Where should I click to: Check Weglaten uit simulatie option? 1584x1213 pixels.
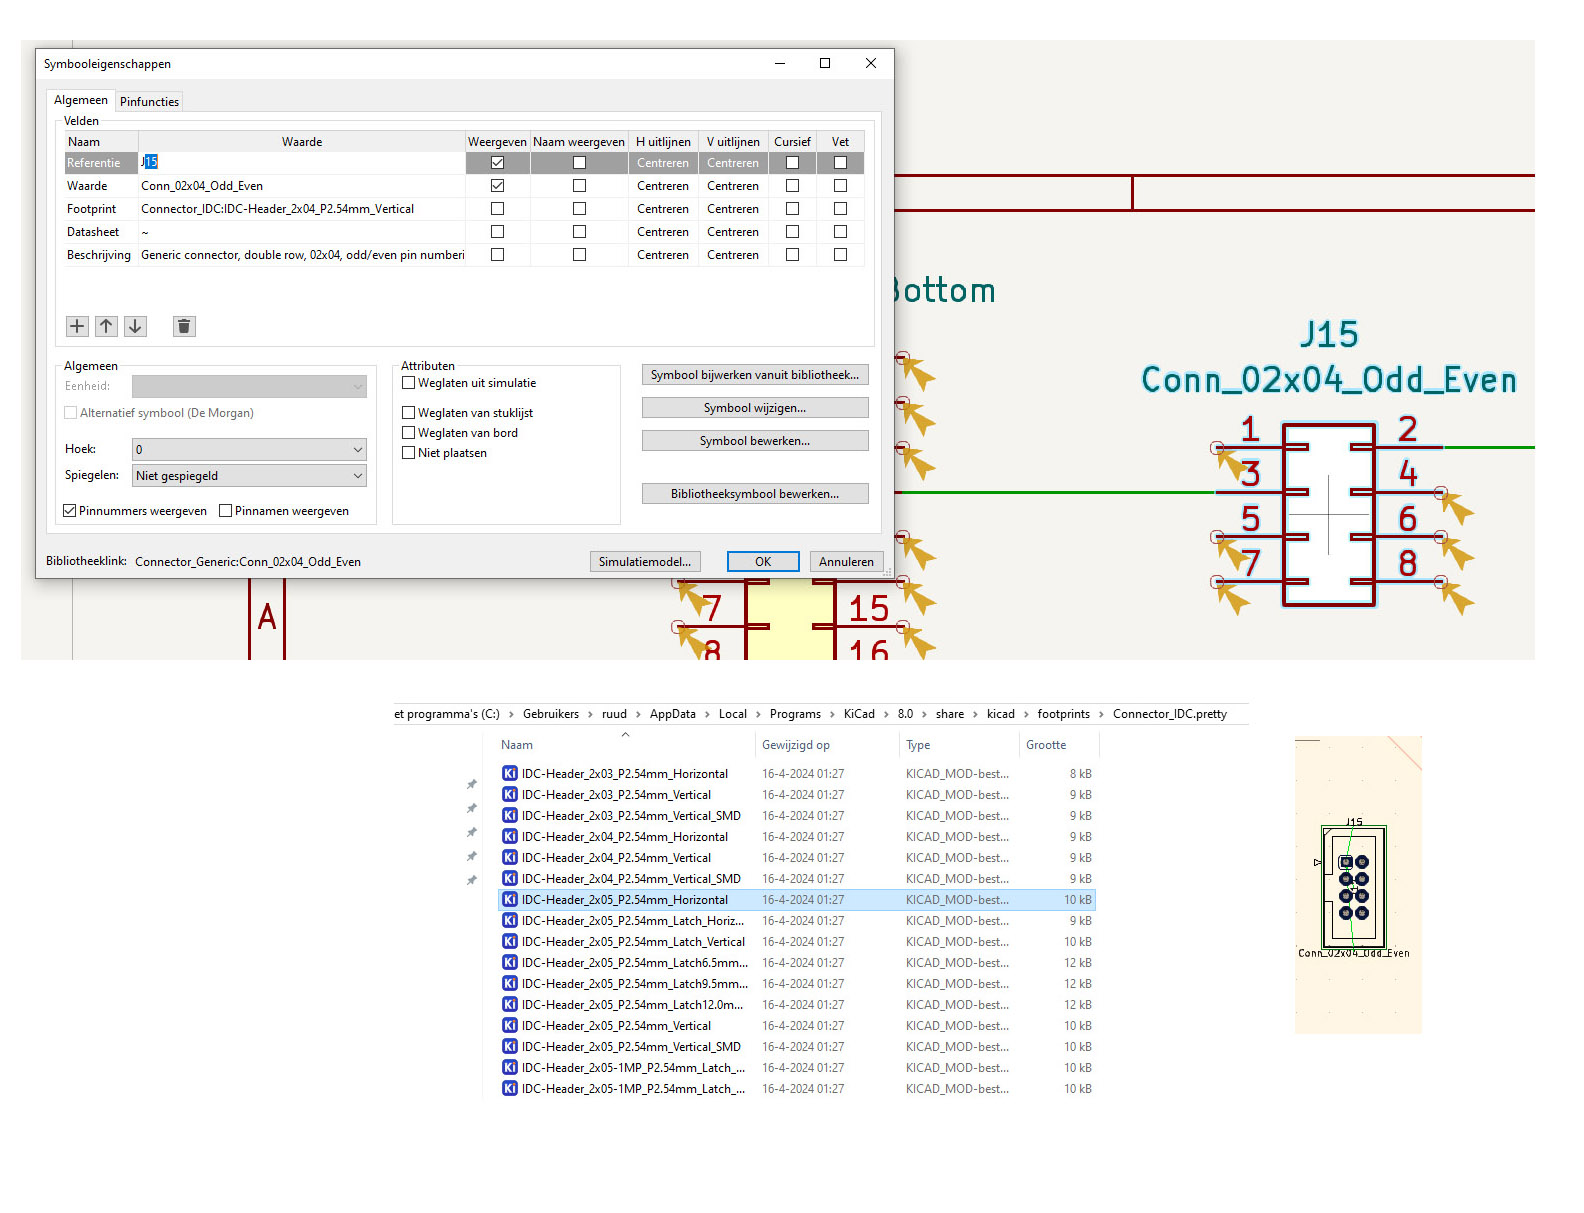(408, 382)
